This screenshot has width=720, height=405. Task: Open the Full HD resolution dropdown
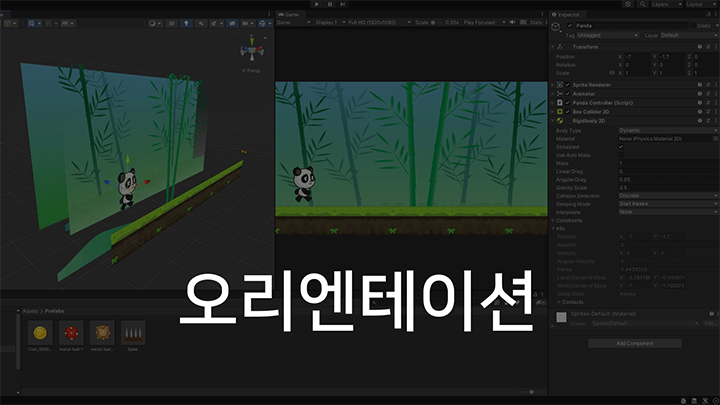pyautogui.click(x=379, y=22)
